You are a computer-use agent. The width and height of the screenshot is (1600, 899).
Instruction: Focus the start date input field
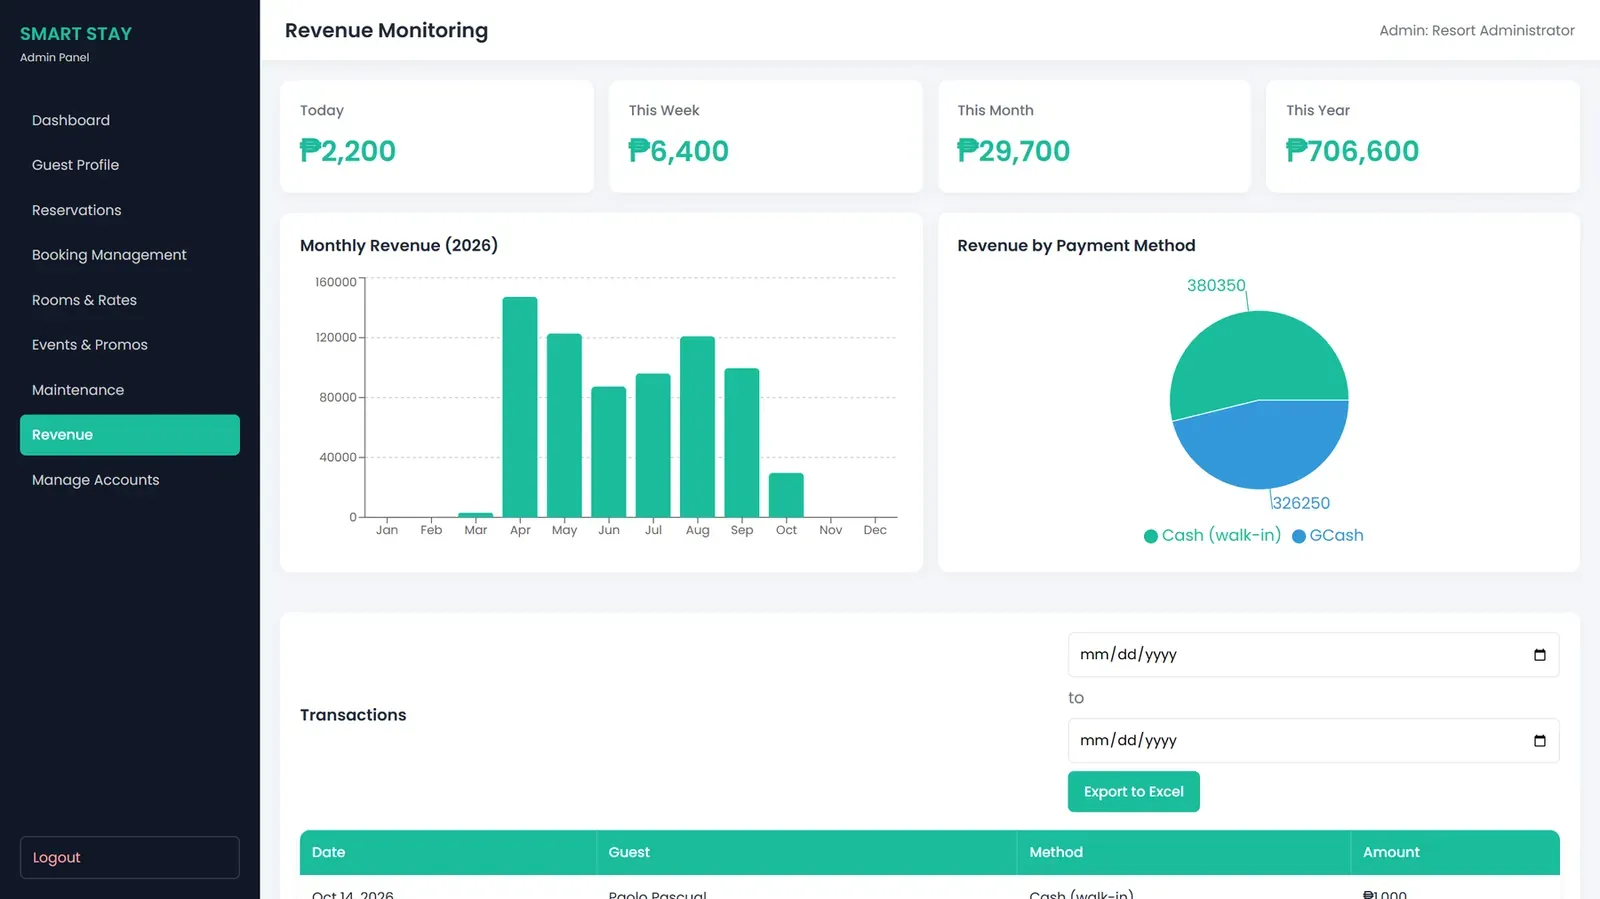coord(1313,655)
